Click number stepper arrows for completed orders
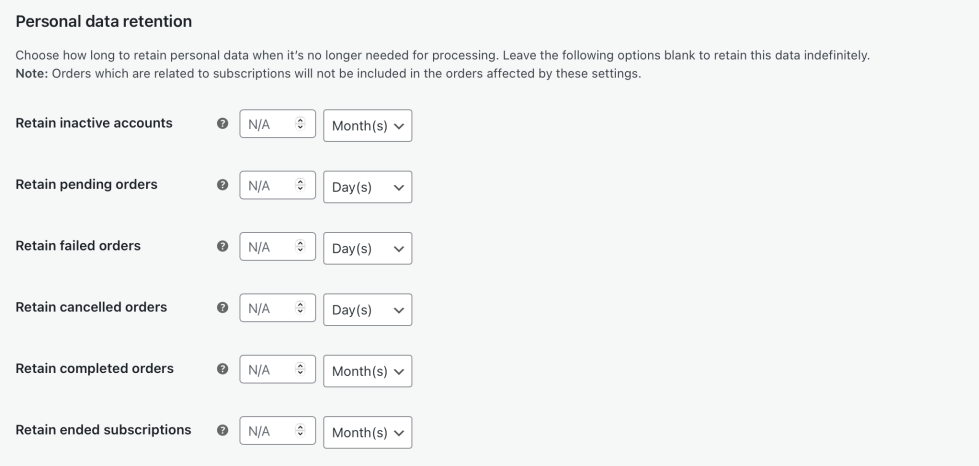 coord(301,370)
